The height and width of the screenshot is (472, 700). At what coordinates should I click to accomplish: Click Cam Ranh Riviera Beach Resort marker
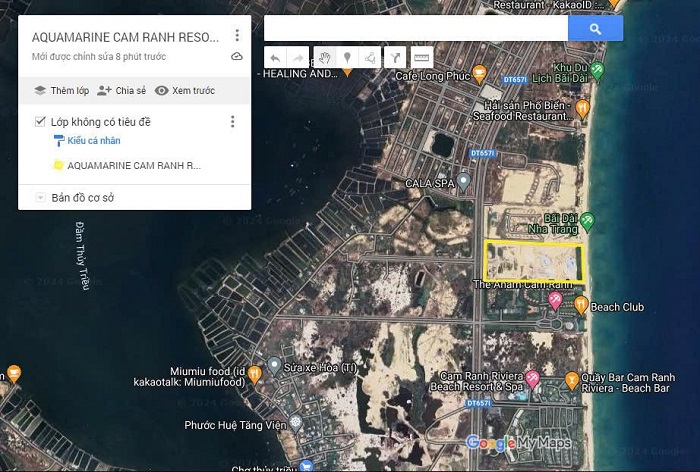coord(532,379)
